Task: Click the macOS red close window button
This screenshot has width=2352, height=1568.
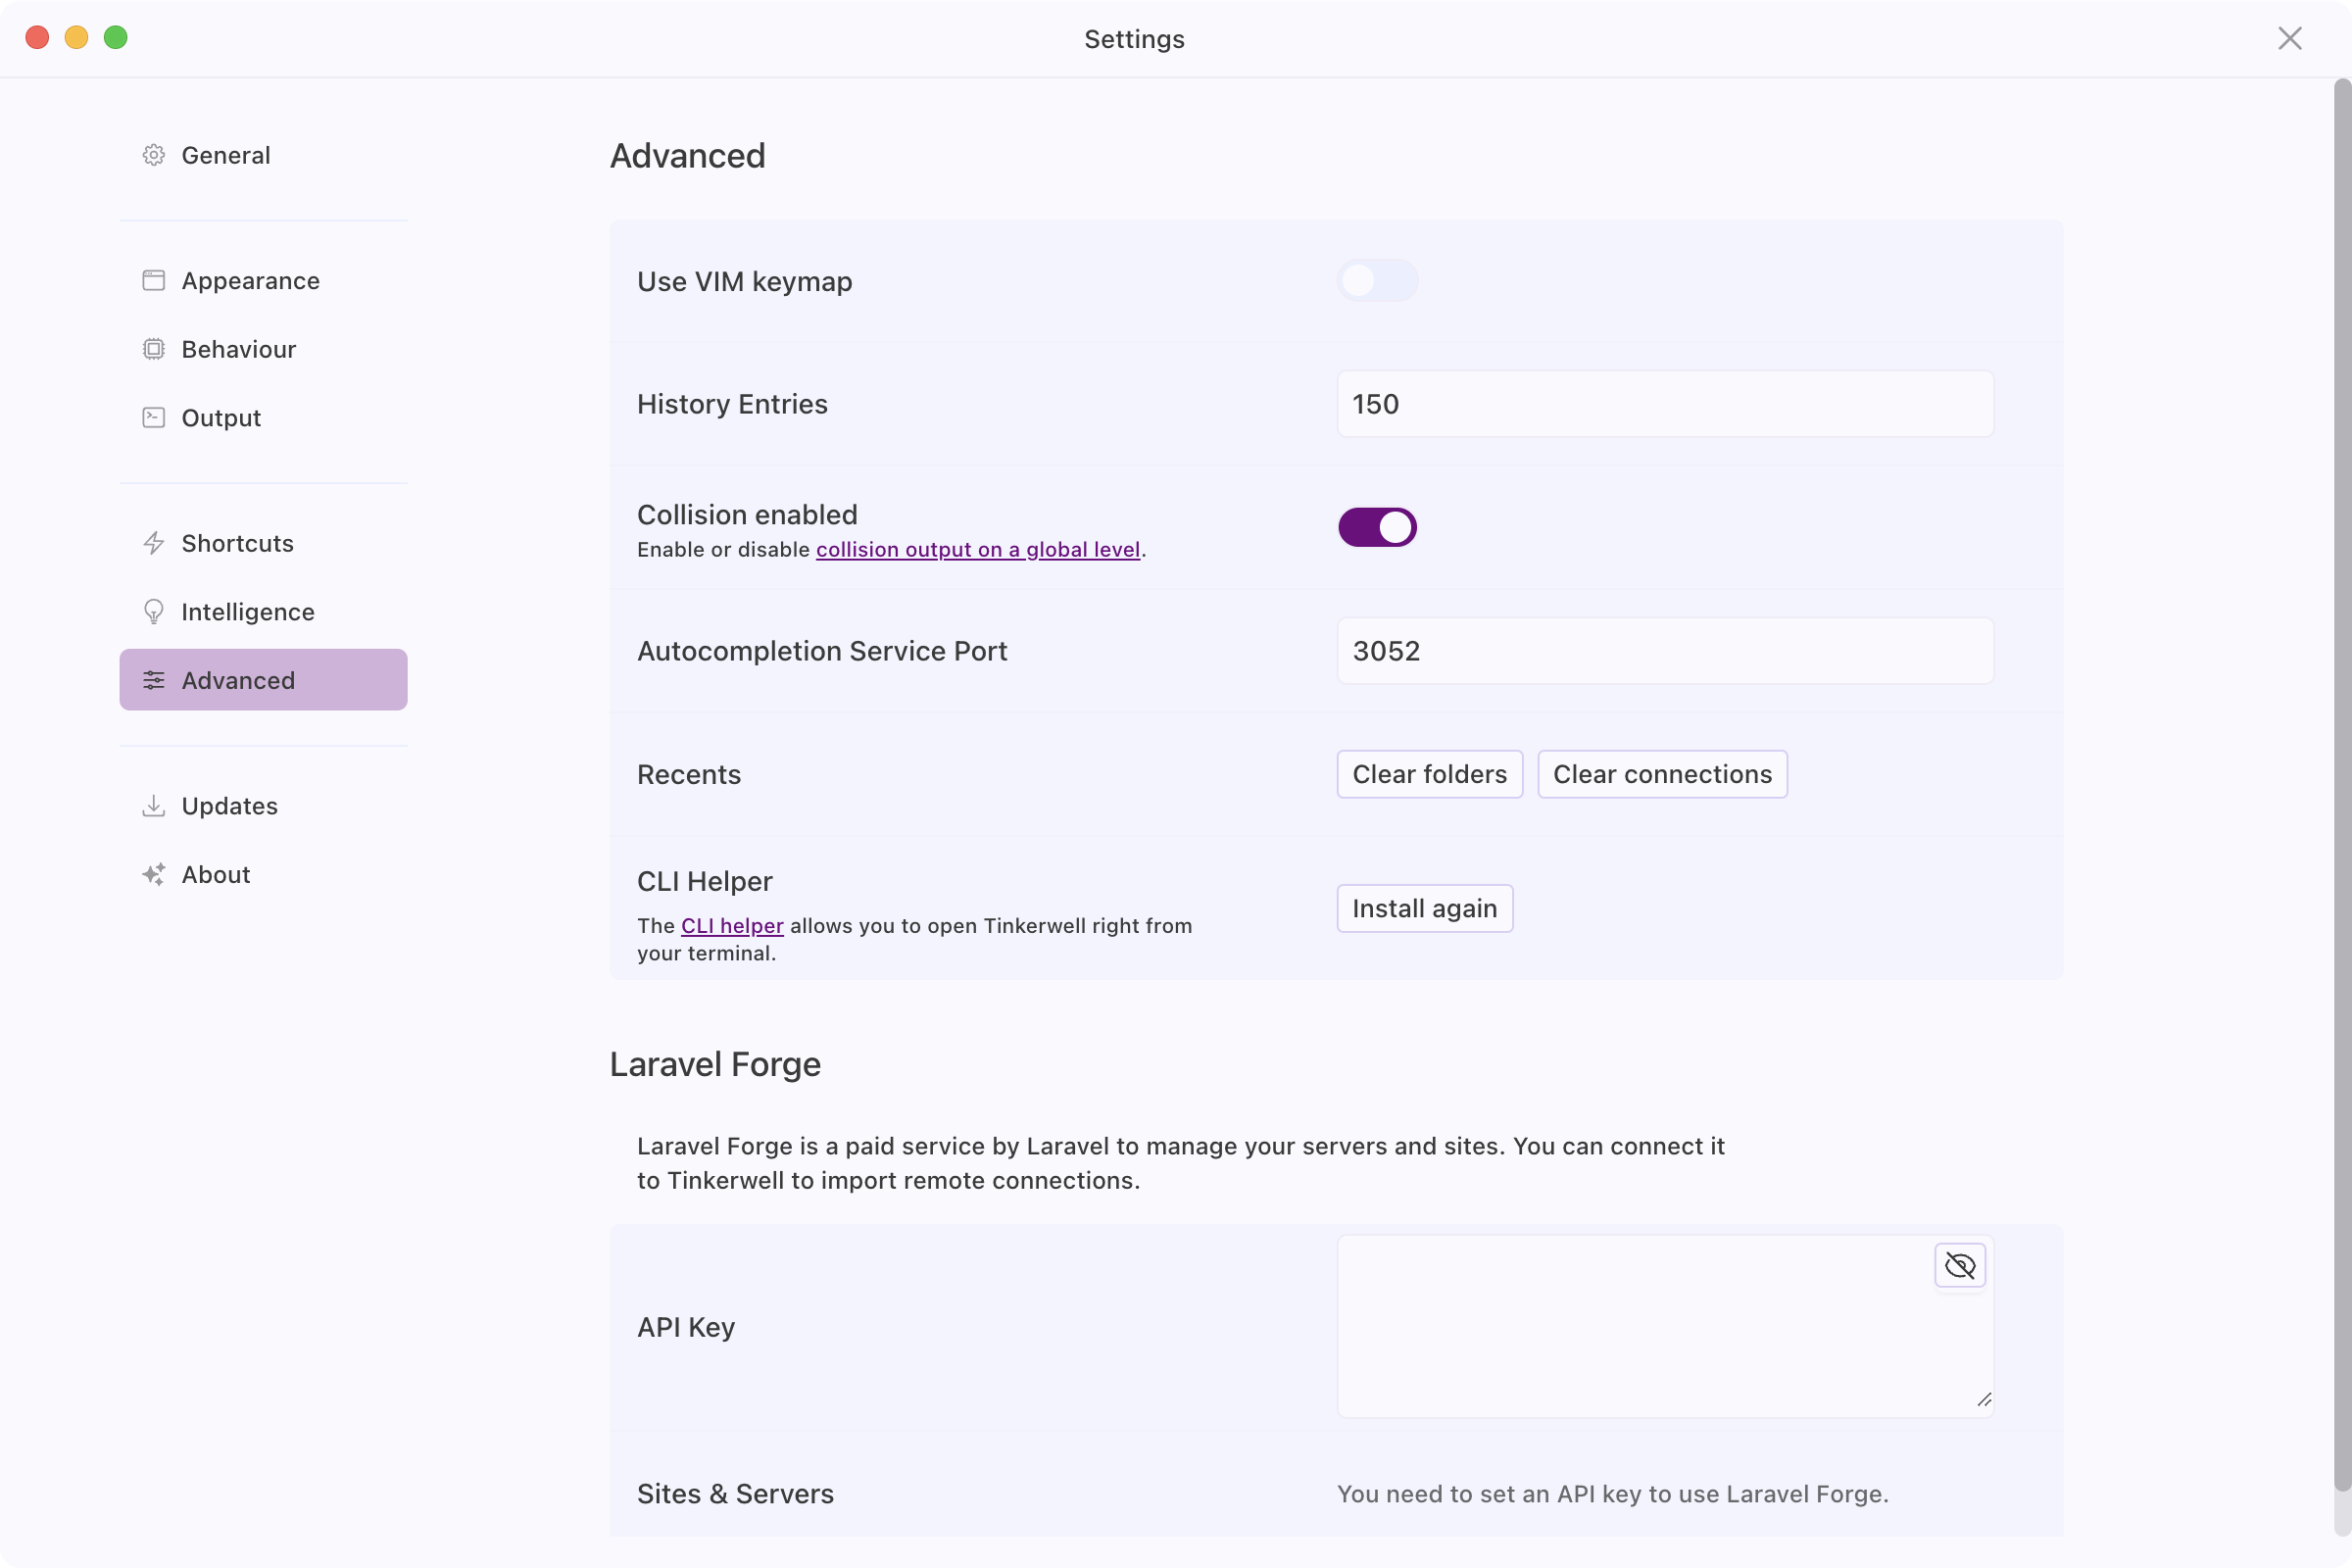Action: click(37, 37)
